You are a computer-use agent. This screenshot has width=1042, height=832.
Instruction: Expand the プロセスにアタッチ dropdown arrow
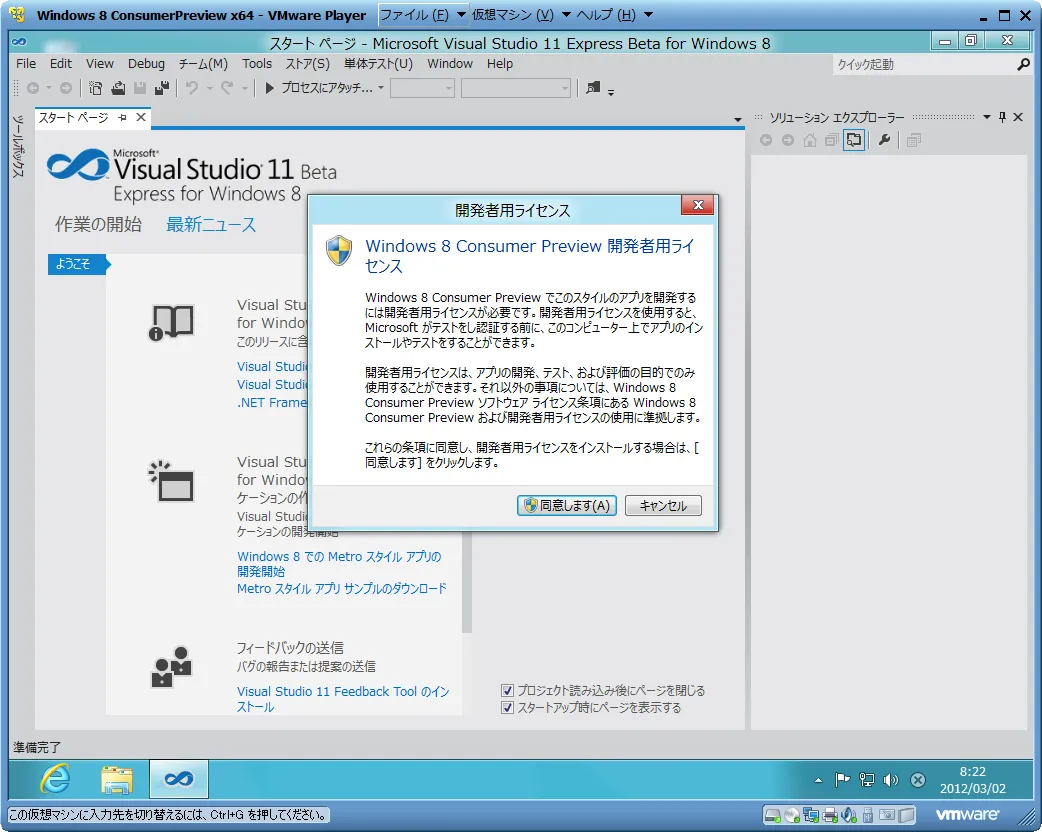click(x=381, y=88)
